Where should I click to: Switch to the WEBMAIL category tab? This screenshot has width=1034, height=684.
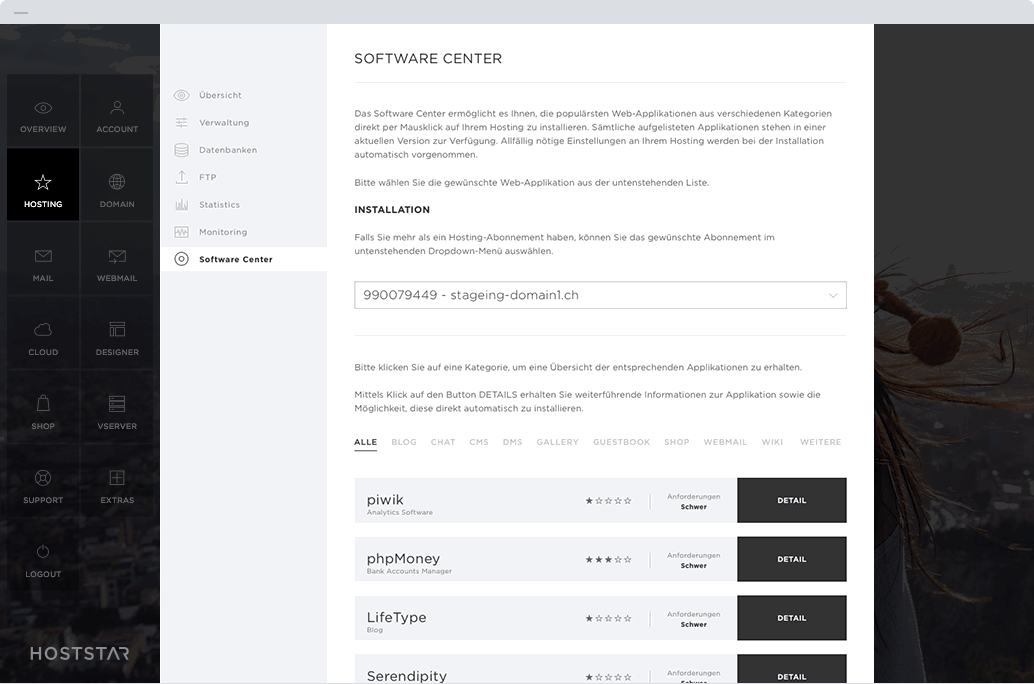(x=725, y=442)
